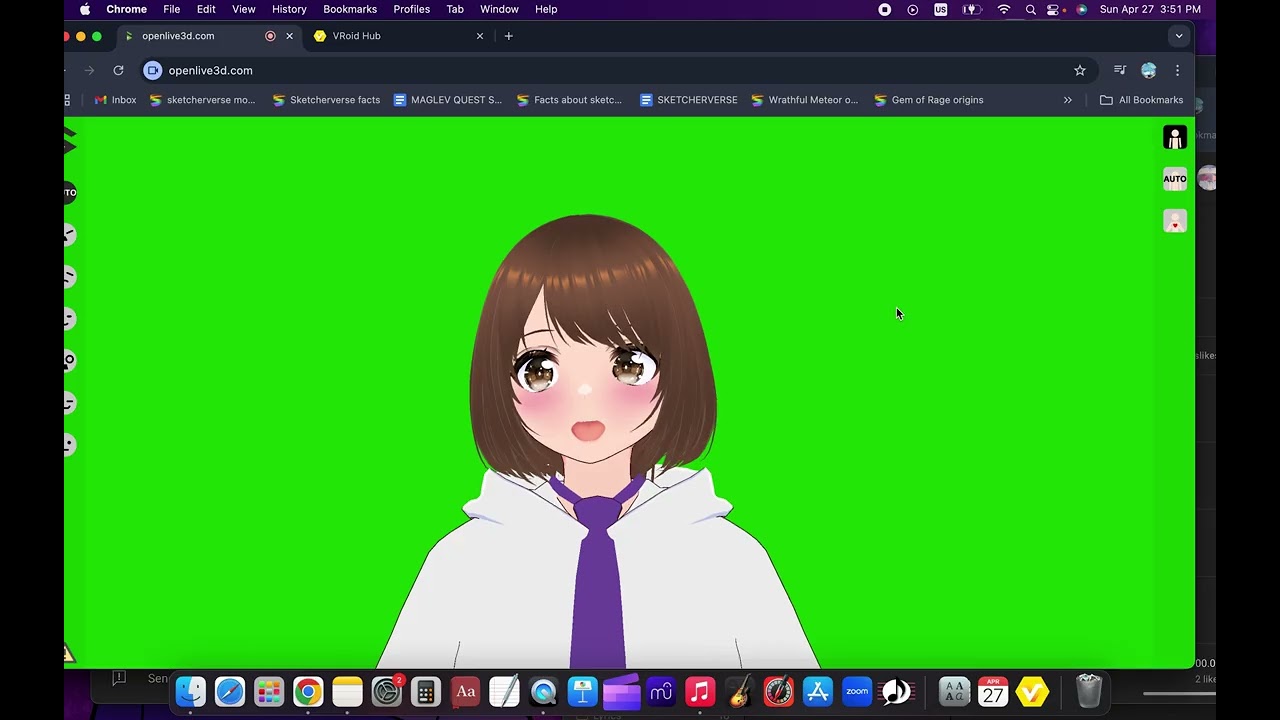The image size is (1280, 720).
Task: Select the heart avatar pose icon
Action: [1175, 221]
